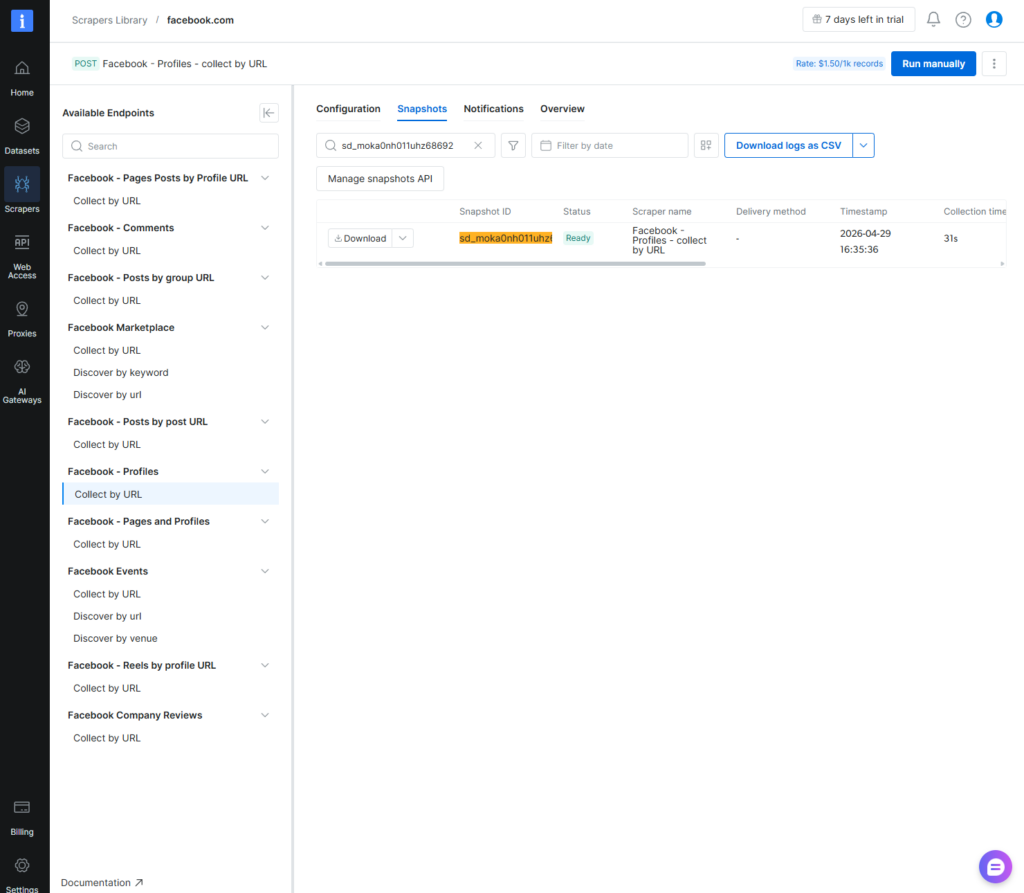Viewport: 1024px width, 893px height.
Task: Open the notifications bell icon
Action: pos(934,20)
